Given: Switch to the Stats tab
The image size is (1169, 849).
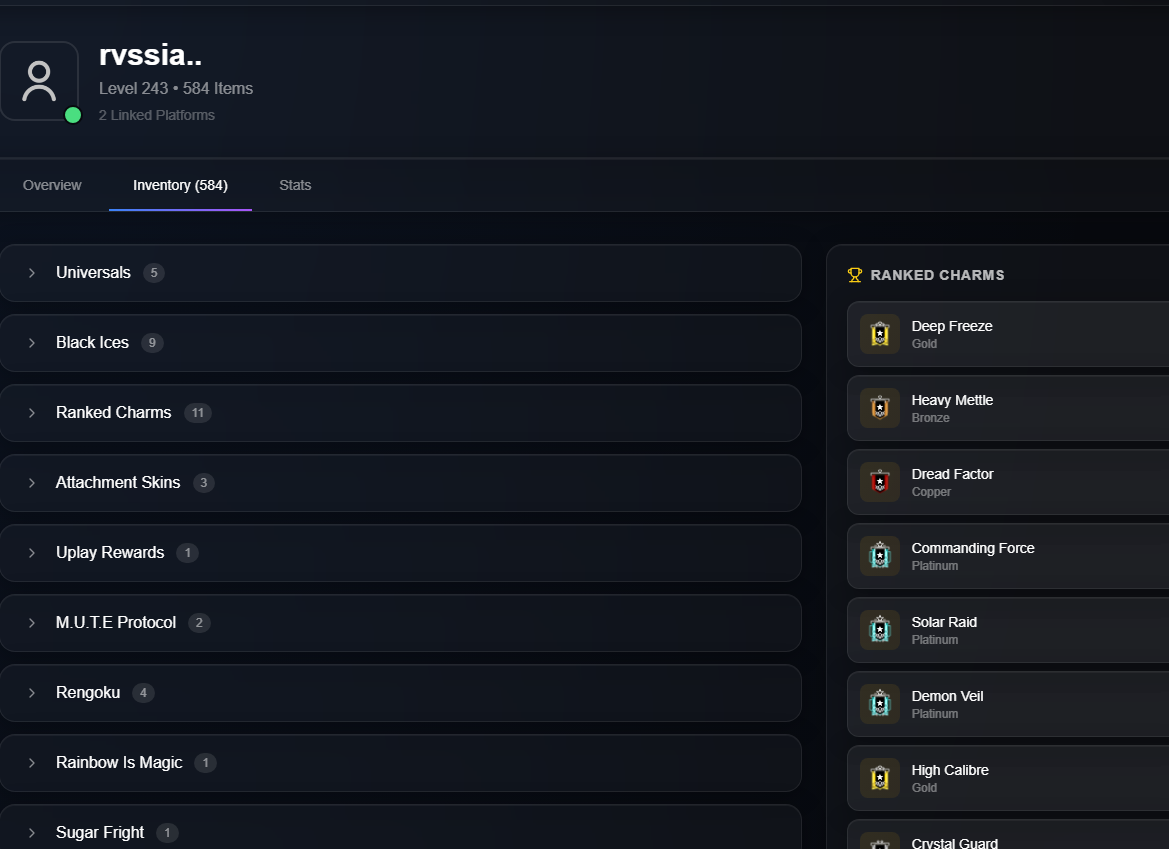Looking at the screenshot, I should click(295, 186).
